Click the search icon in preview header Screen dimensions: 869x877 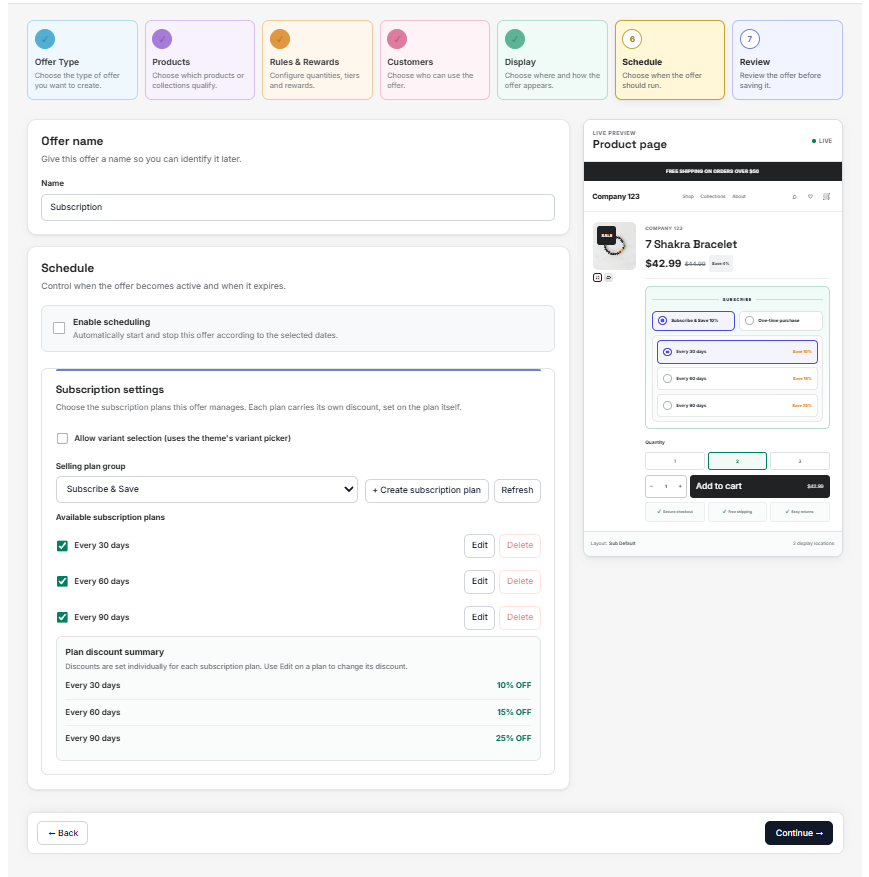click(x=795, y=197)
